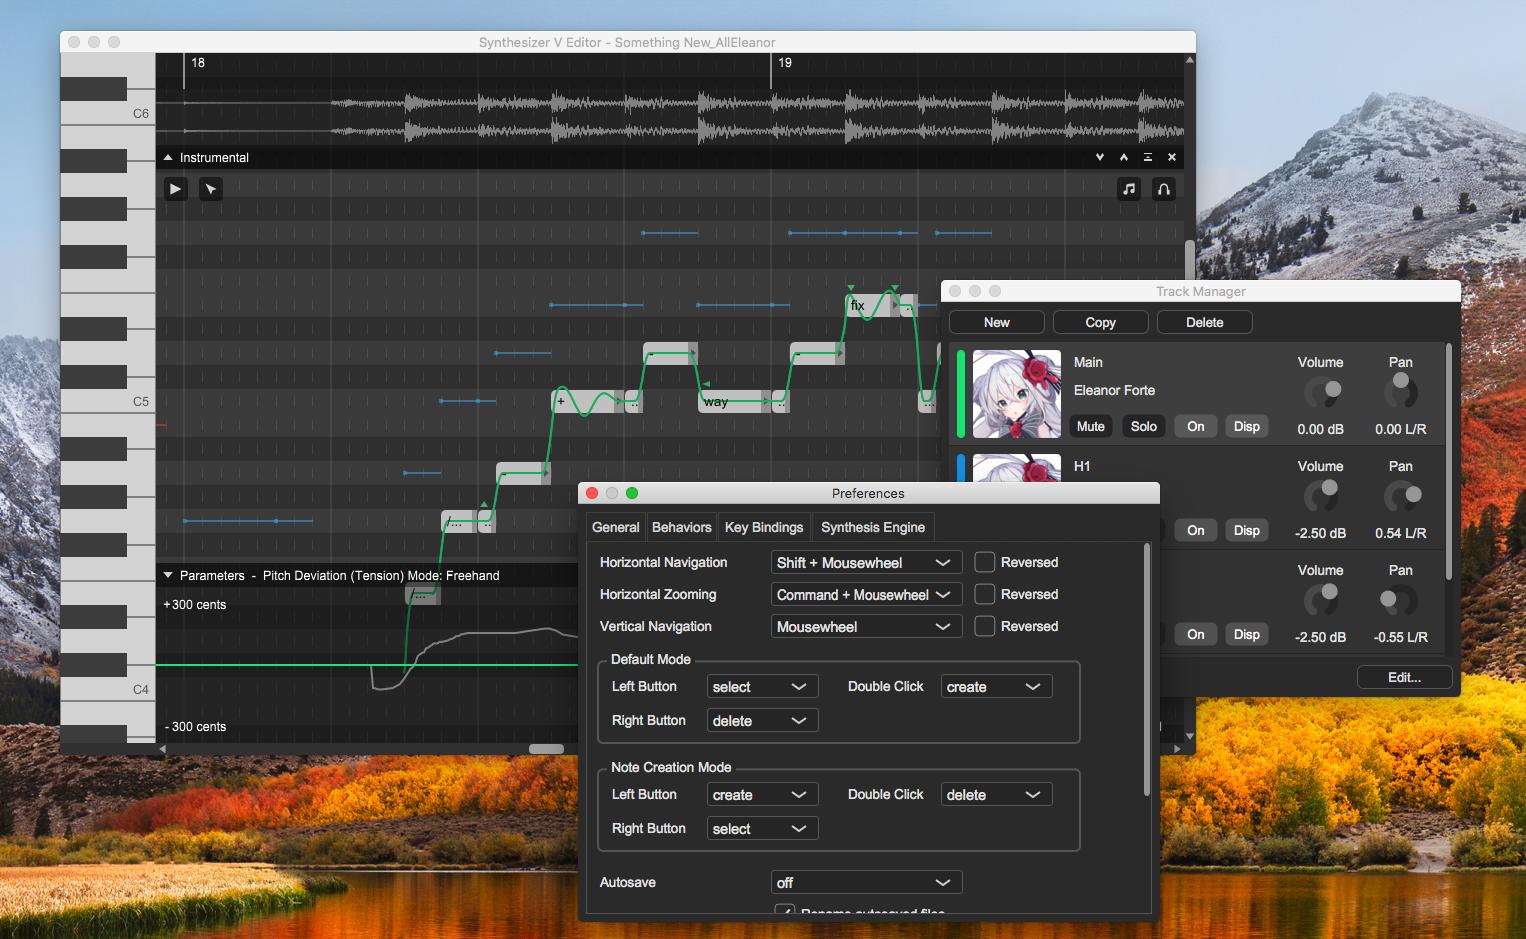Image resolution: width=1526 pixels, height=939 pixels.
Task: Click the H1 track avatar thumbnail
Action: [x=1016, y=468]
